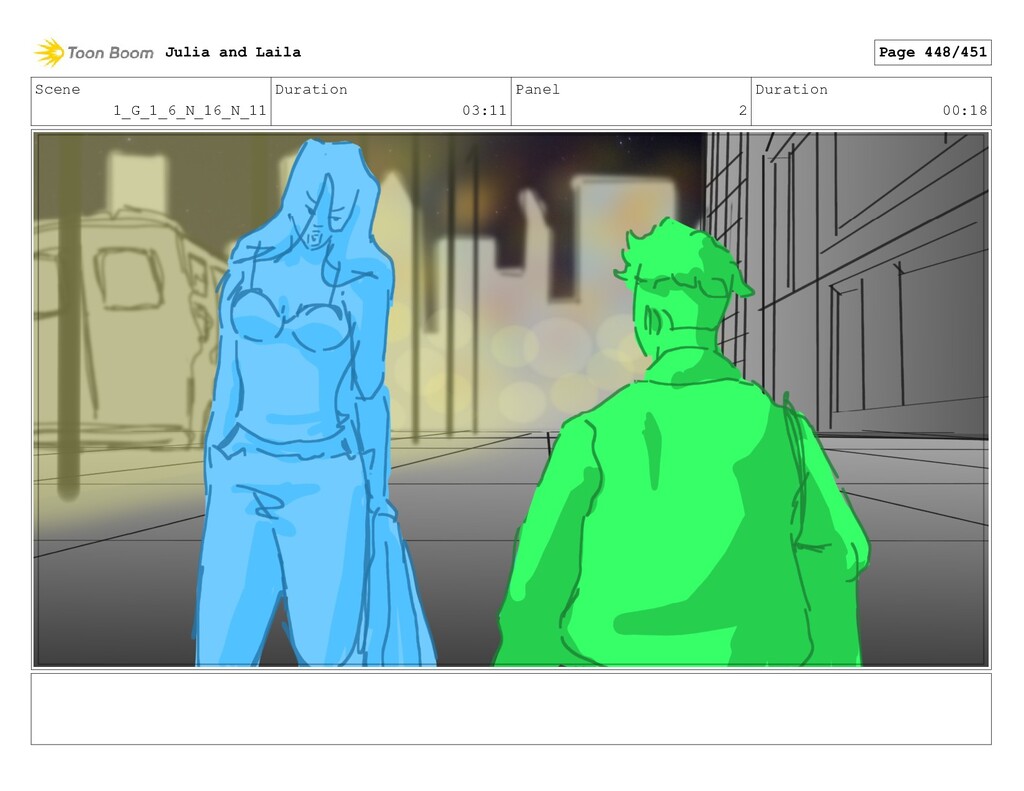This screenshot has height=791, width=1024.
Task: Click the 'Panel' header label
Action: click(537, 89)
